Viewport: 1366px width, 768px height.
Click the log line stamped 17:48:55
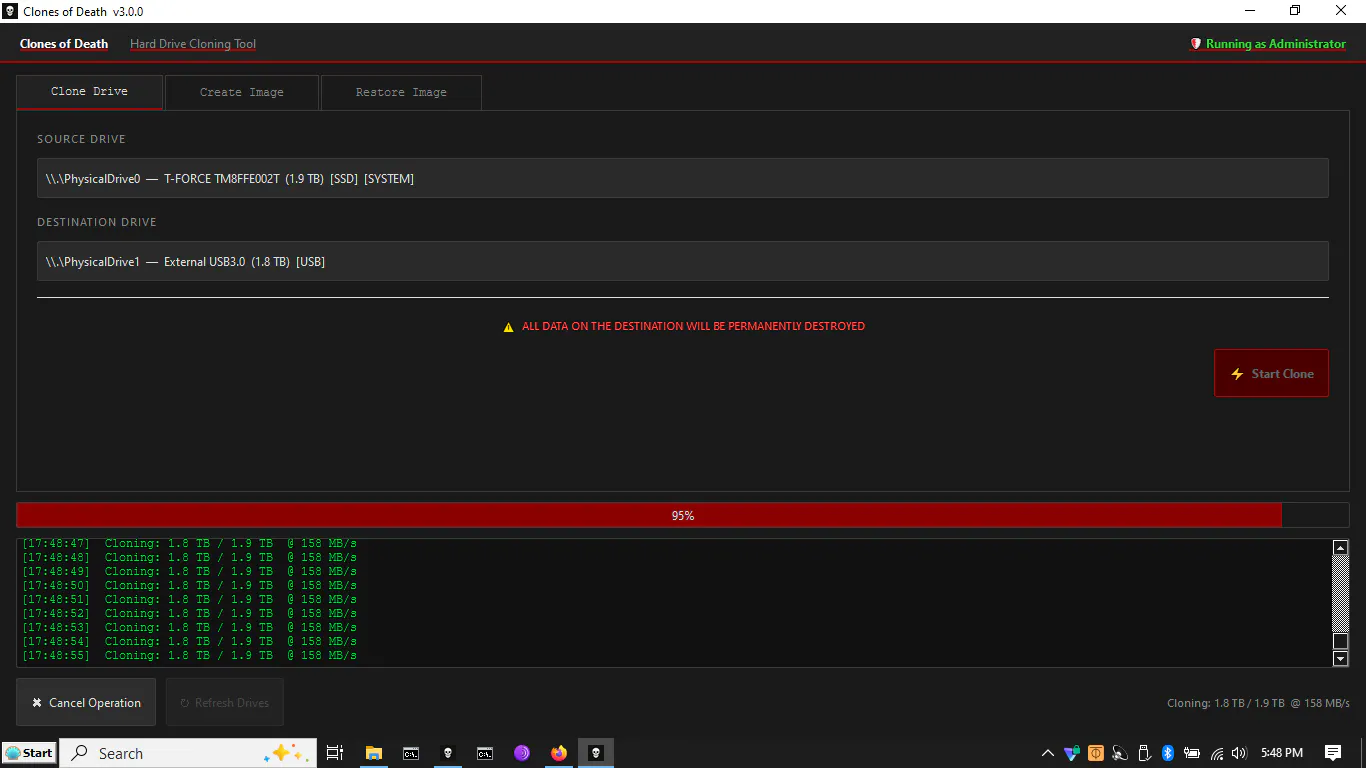tap(190, 656)
